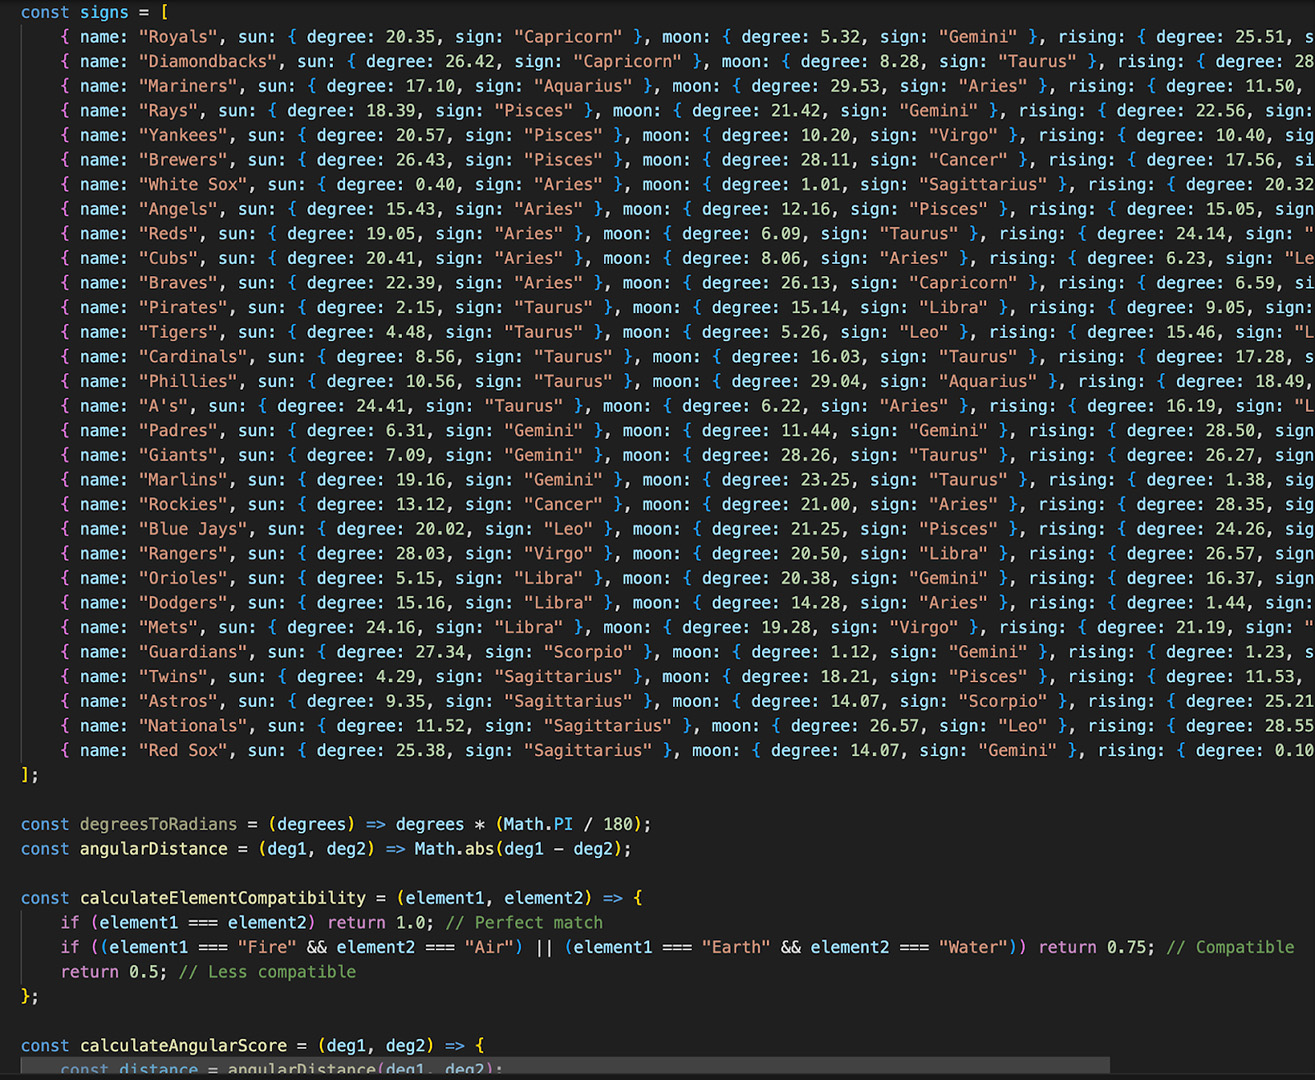The height and width of the screenshot is (1080, 1315).
Task: Click on the "Phillies" string
Action: pyautogui.click(x=189, y=381)
